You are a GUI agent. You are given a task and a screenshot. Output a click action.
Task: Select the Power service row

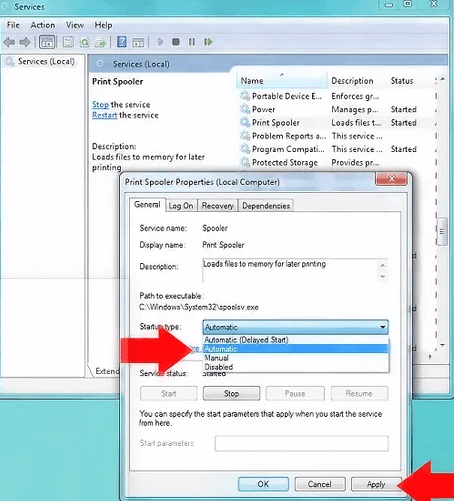click(x=263, y=109)
